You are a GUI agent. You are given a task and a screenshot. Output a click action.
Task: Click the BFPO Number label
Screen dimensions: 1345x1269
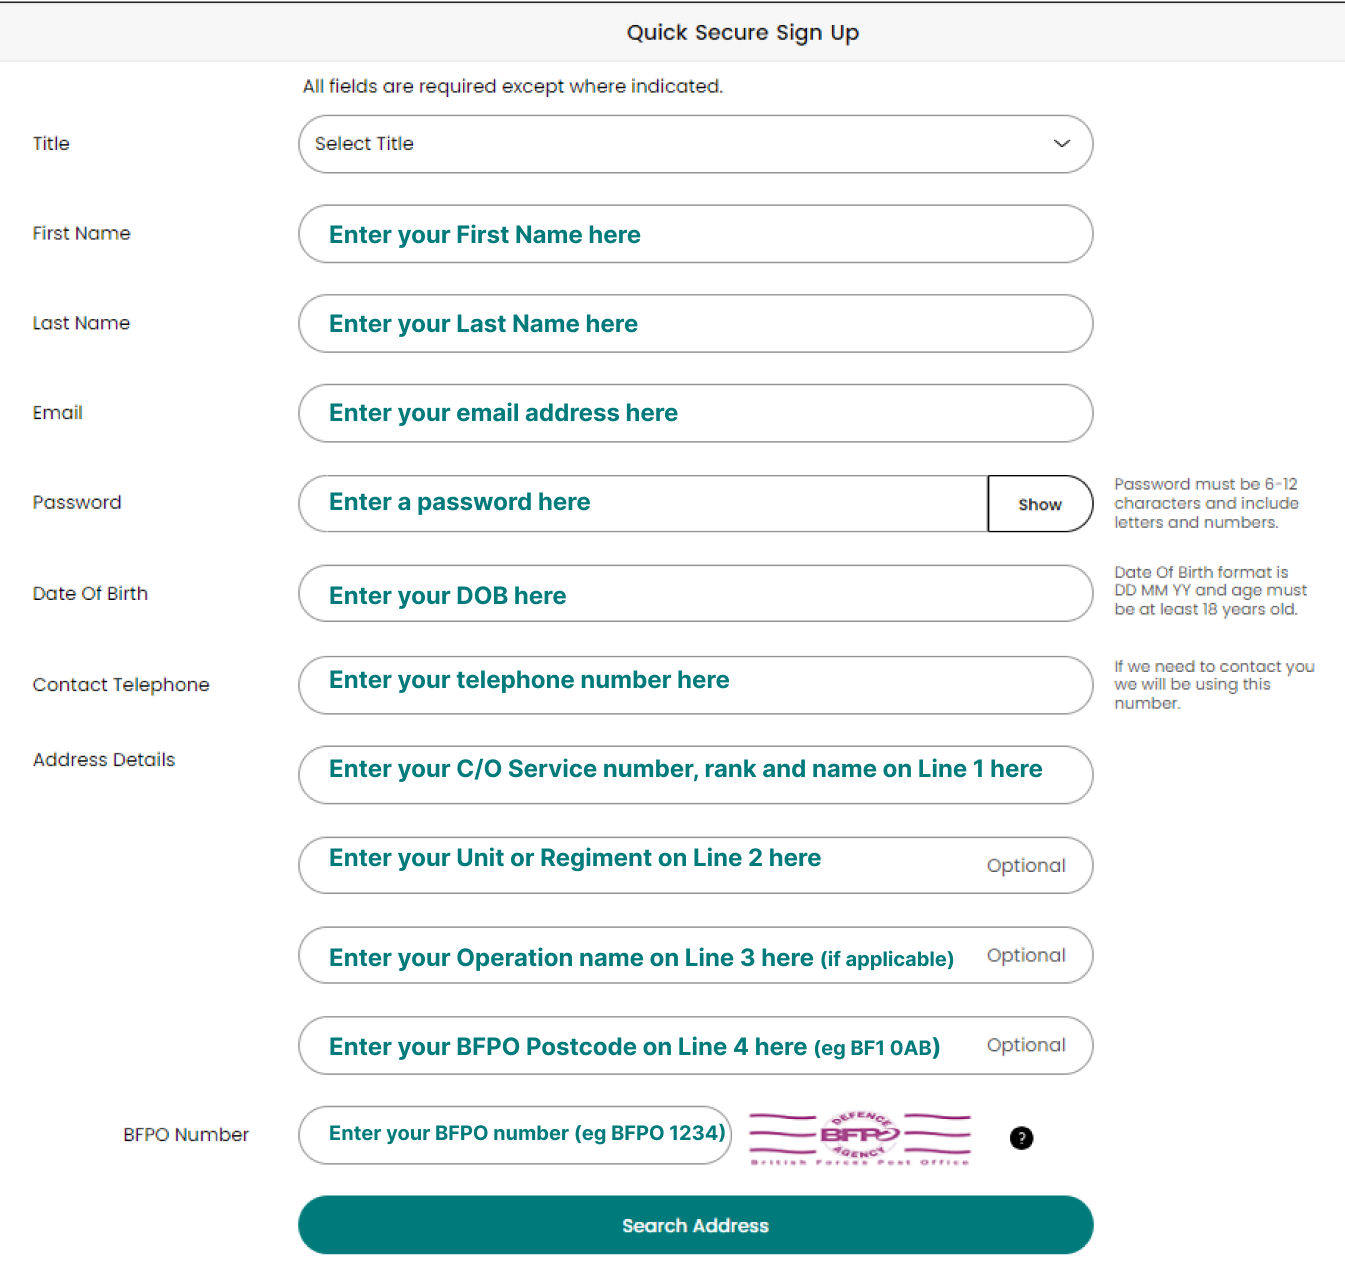(x=186, y=1135)
